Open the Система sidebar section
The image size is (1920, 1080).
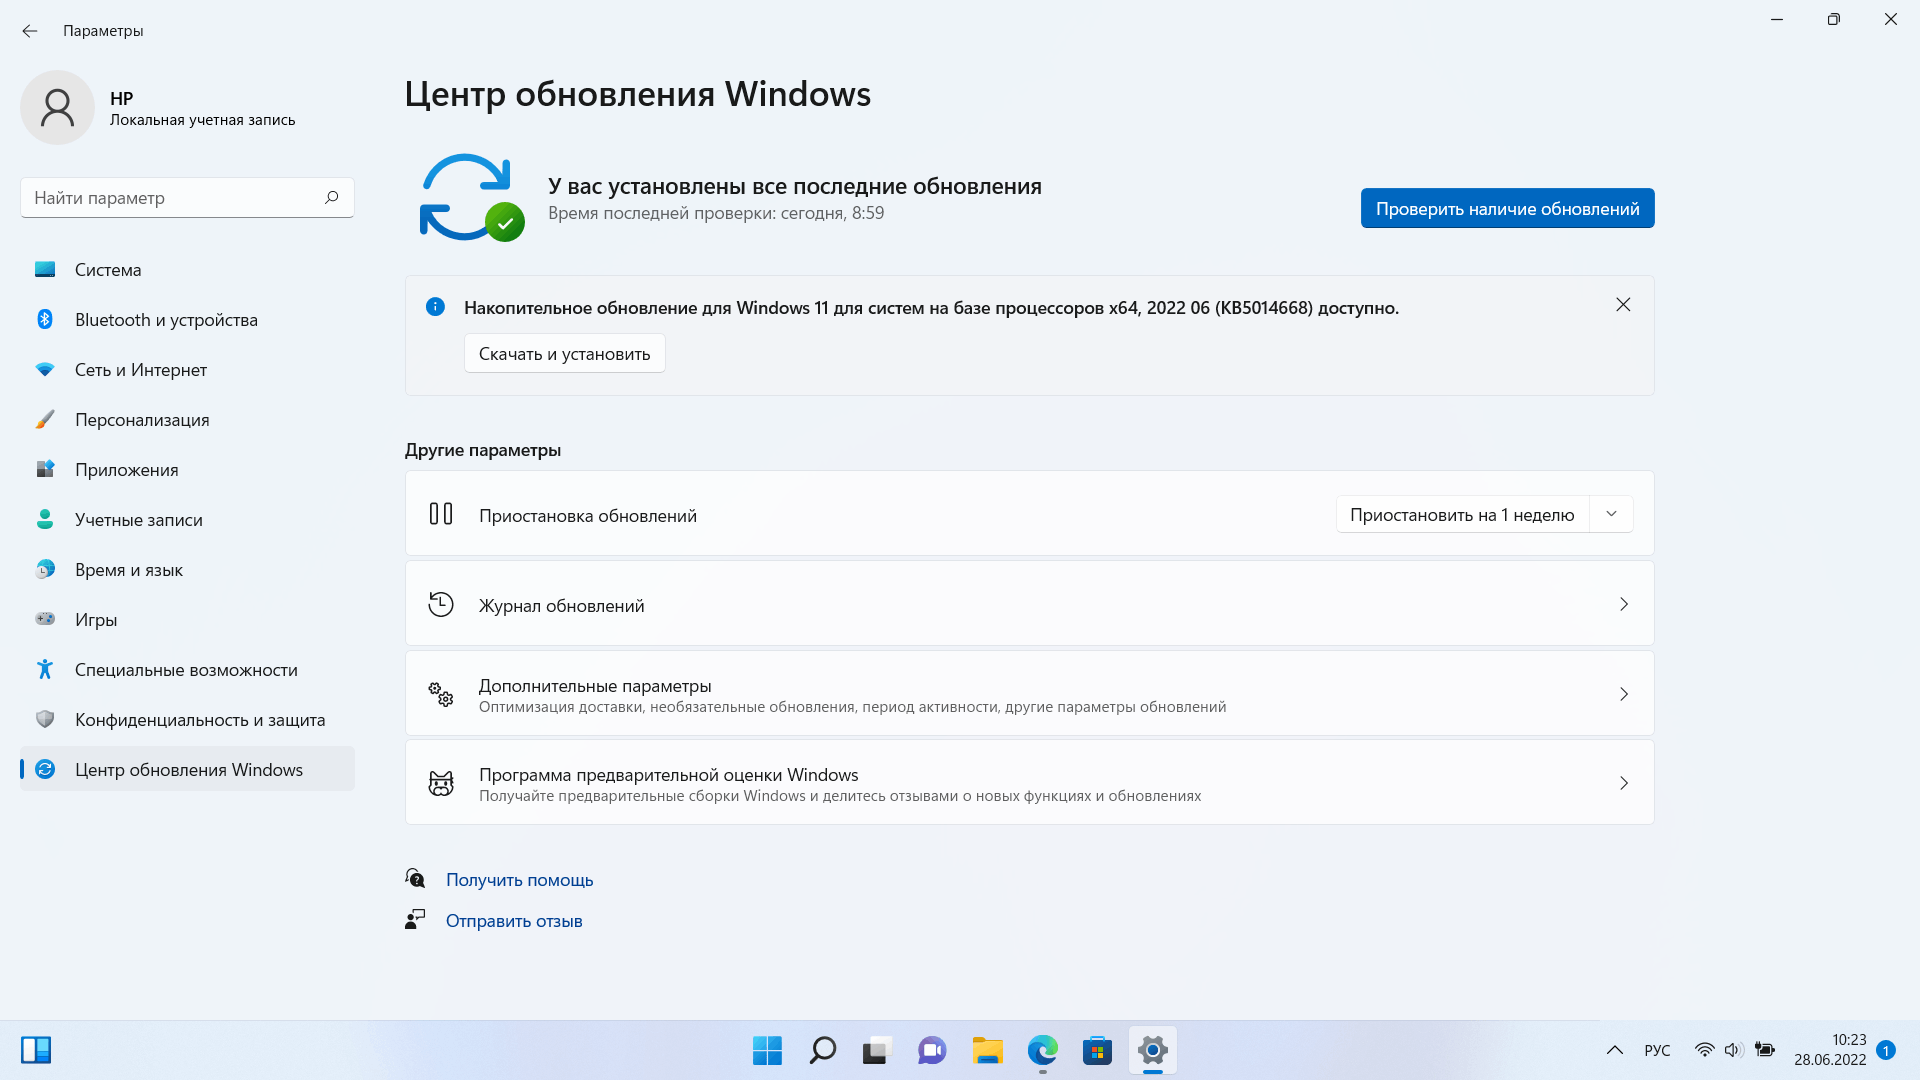(187, 270)
